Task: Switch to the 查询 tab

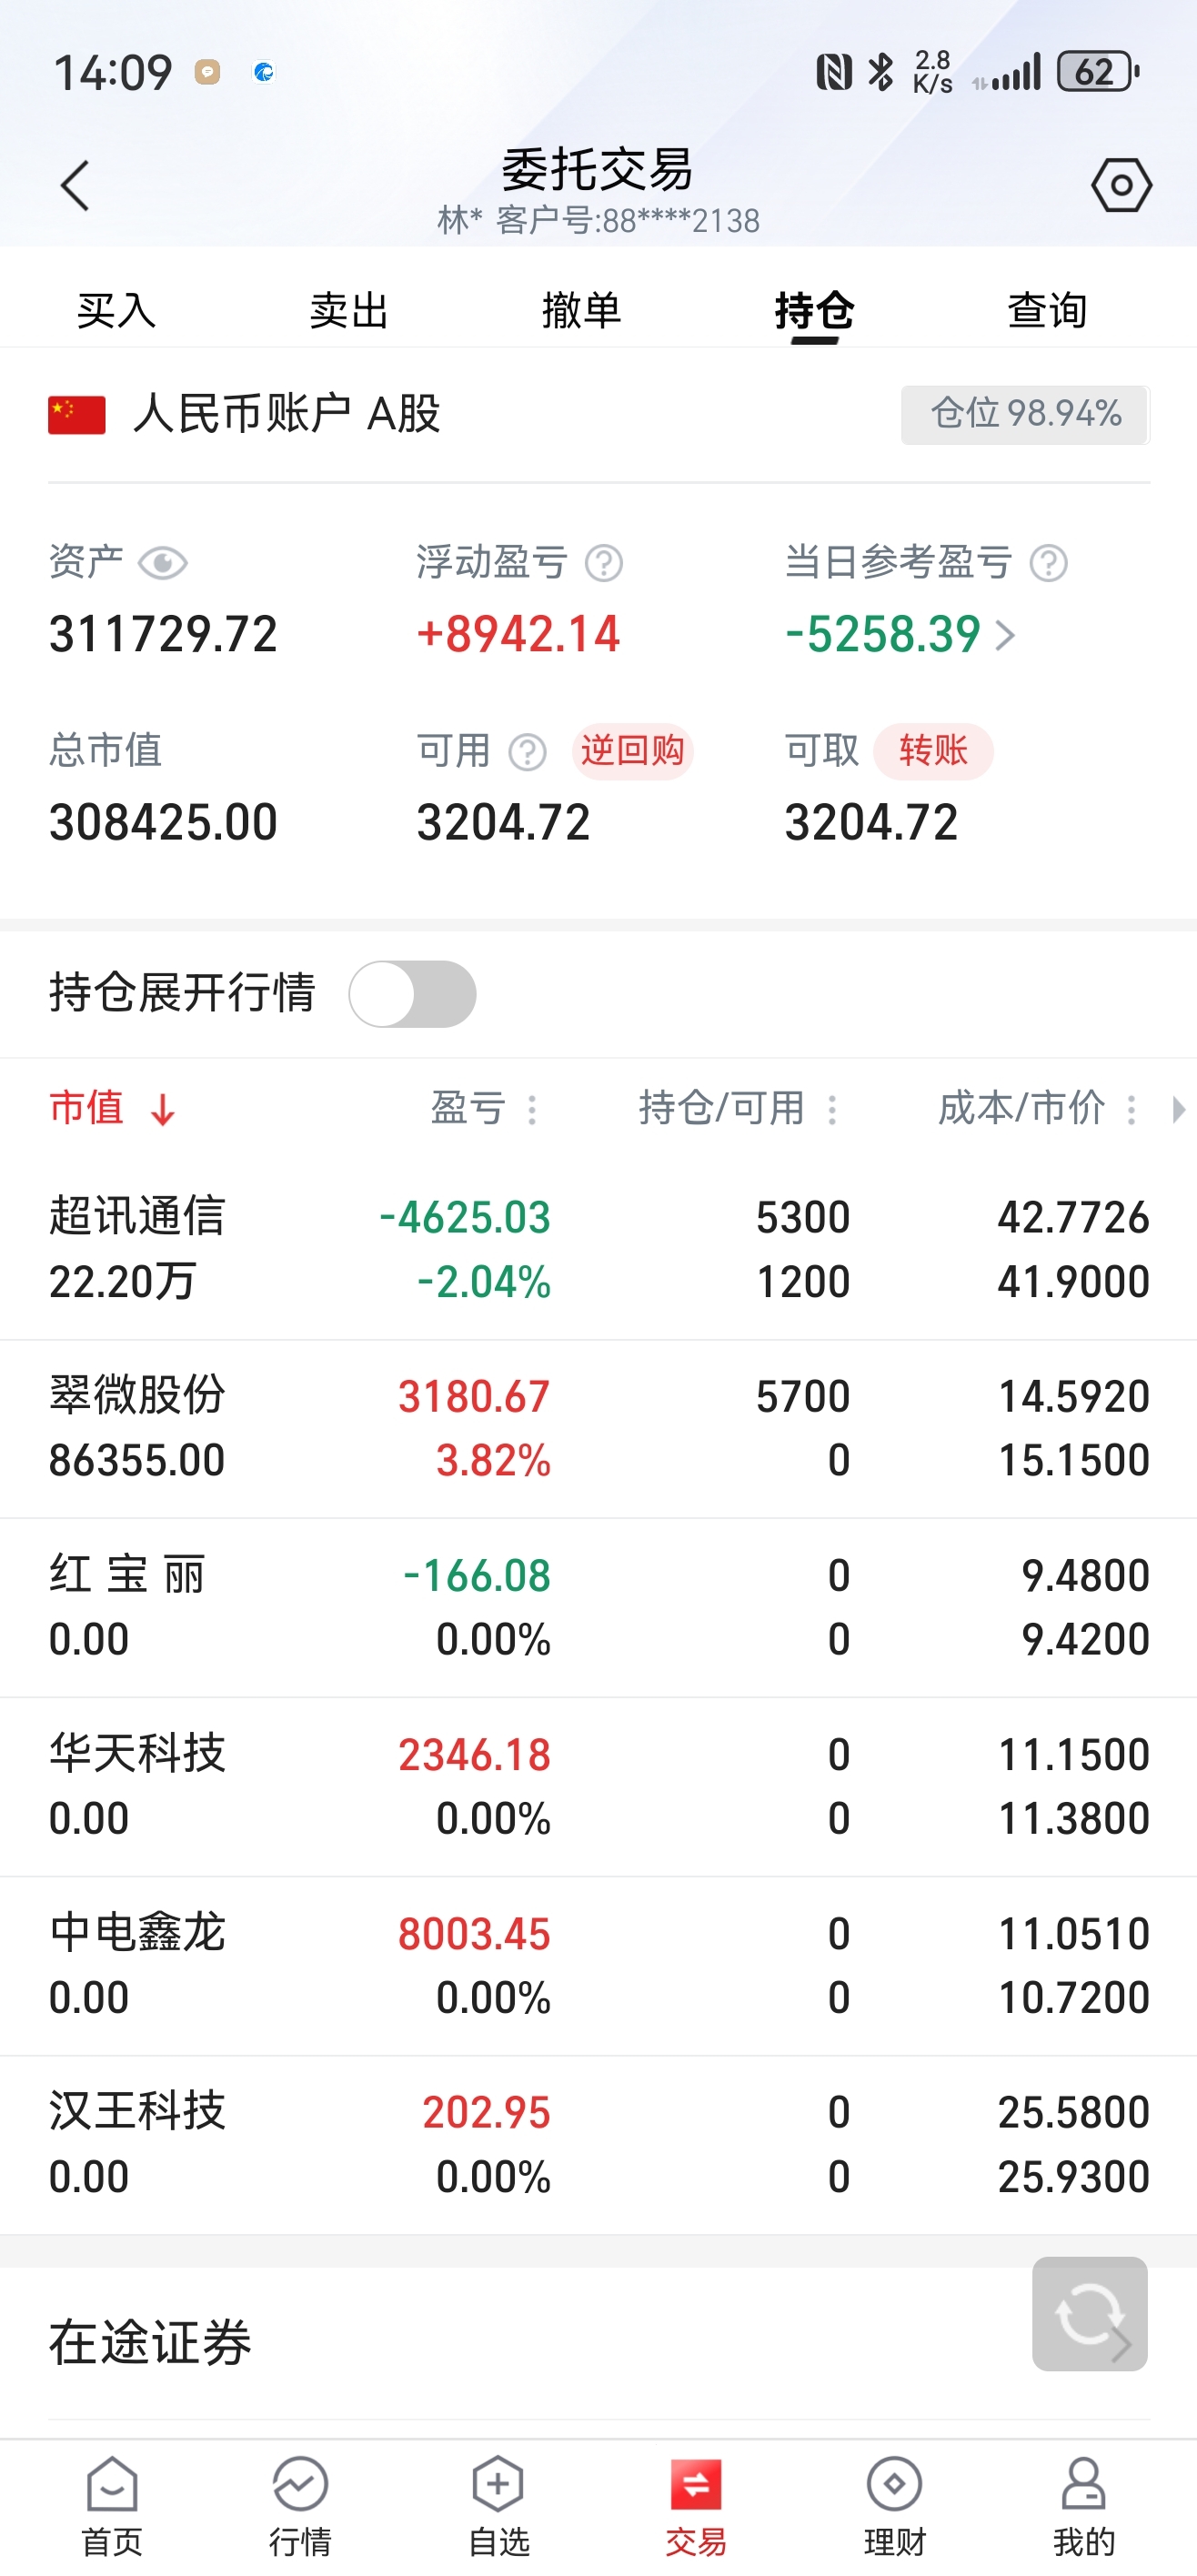Action: tap(1046, 311)
